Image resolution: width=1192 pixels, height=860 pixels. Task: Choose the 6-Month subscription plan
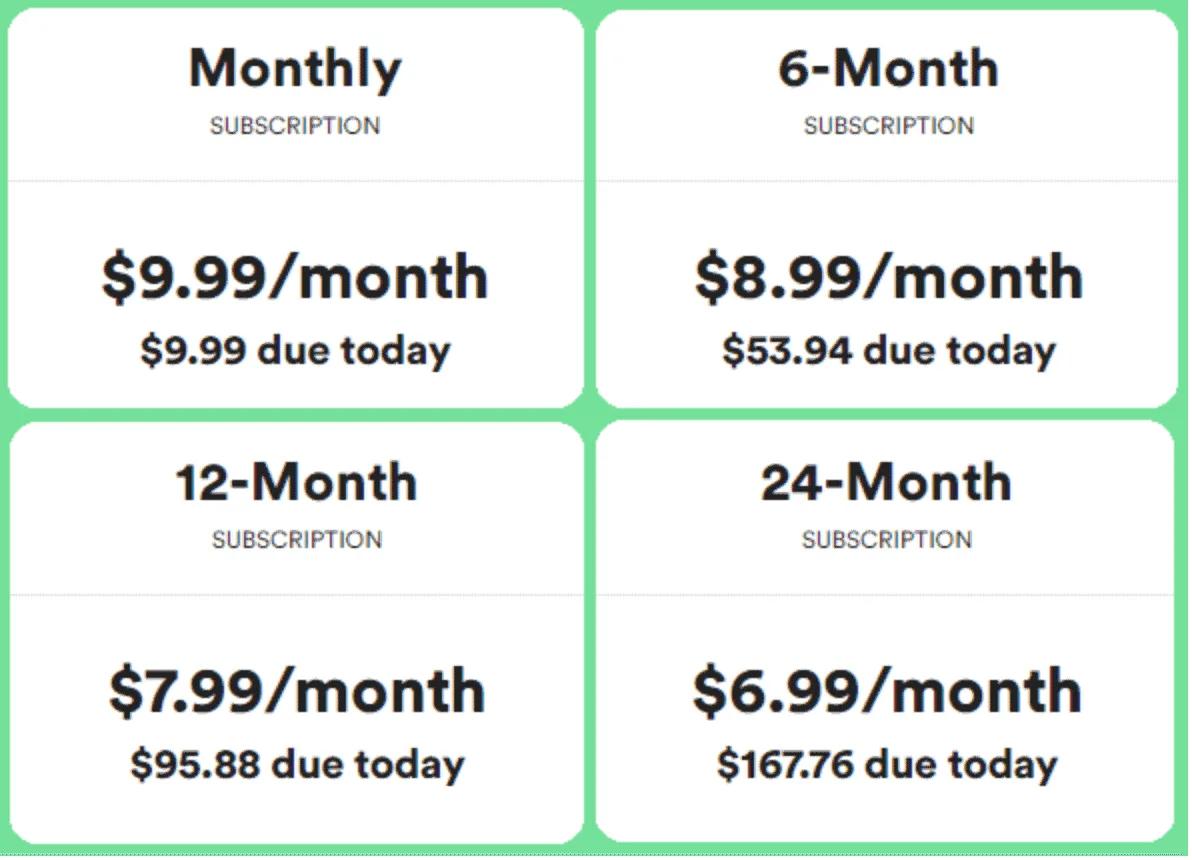pyautogui.click(x=887, y=208)
